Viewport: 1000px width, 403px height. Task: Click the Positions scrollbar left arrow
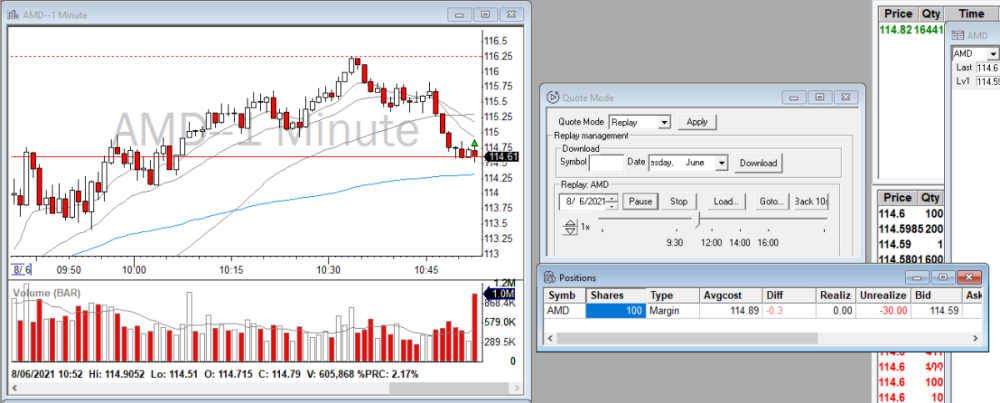(x=550, y=338)
